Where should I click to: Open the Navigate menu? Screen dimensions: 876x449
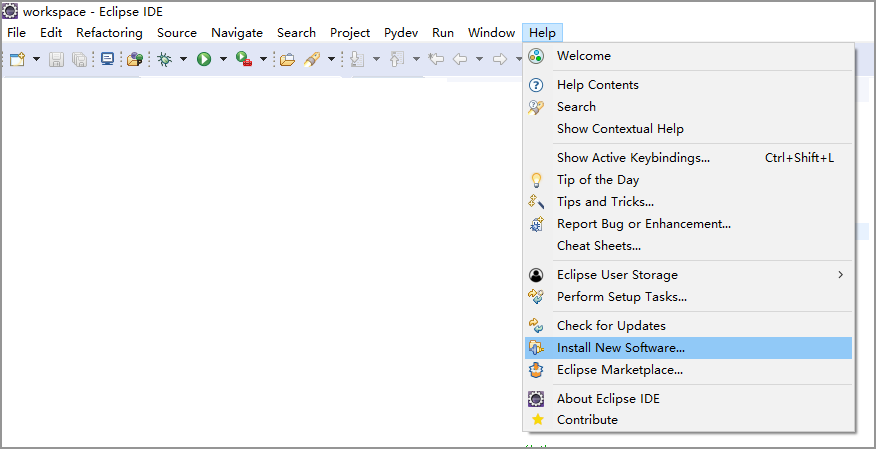[x=237, y=33]
